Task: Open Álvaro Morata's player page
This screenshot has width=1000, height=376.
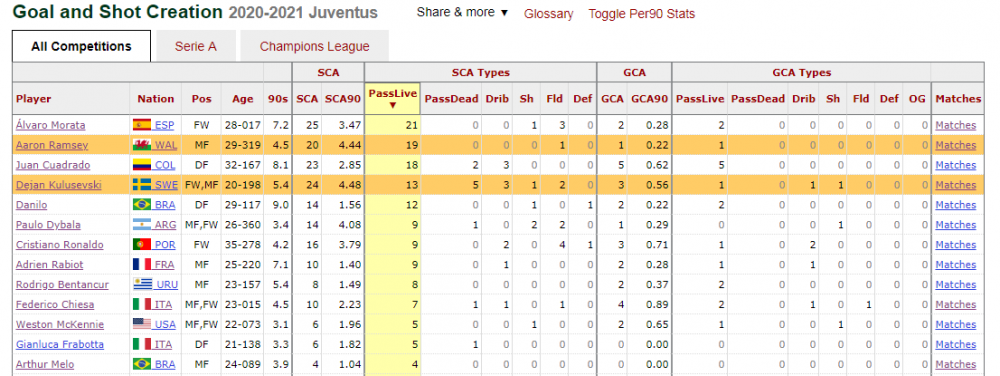Action: pyautogui.click(x=50, y=125)
